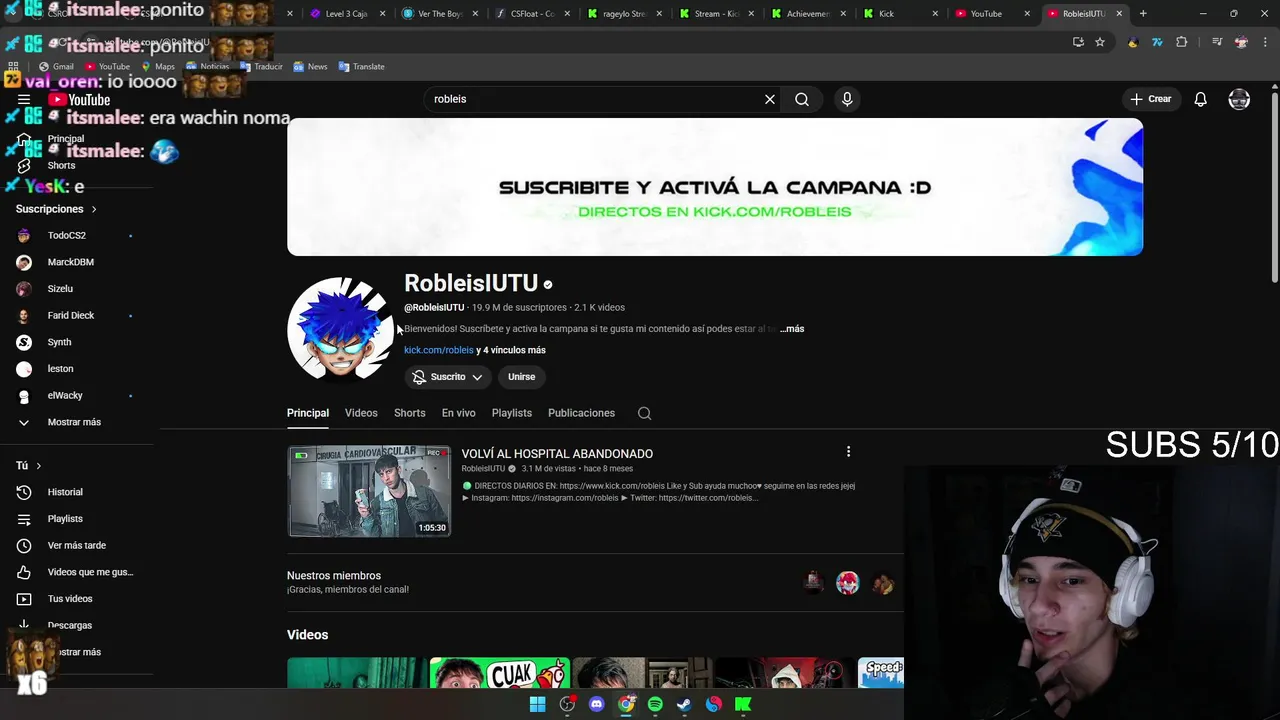This screenshot has width=1280, height=720.
Task: Open the Playlists channel tab
Action: 511,413
